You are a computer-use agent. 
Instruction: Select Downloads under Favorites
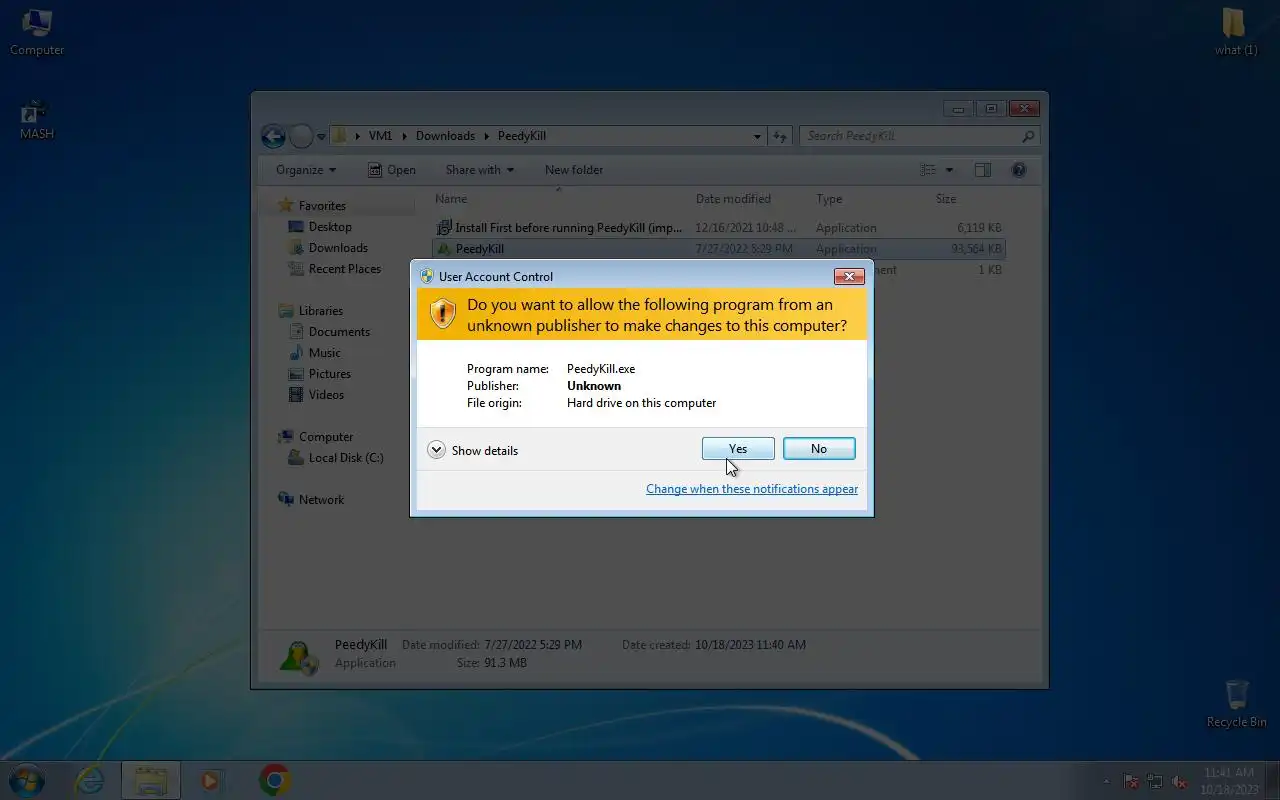click(x=338, y=248)
